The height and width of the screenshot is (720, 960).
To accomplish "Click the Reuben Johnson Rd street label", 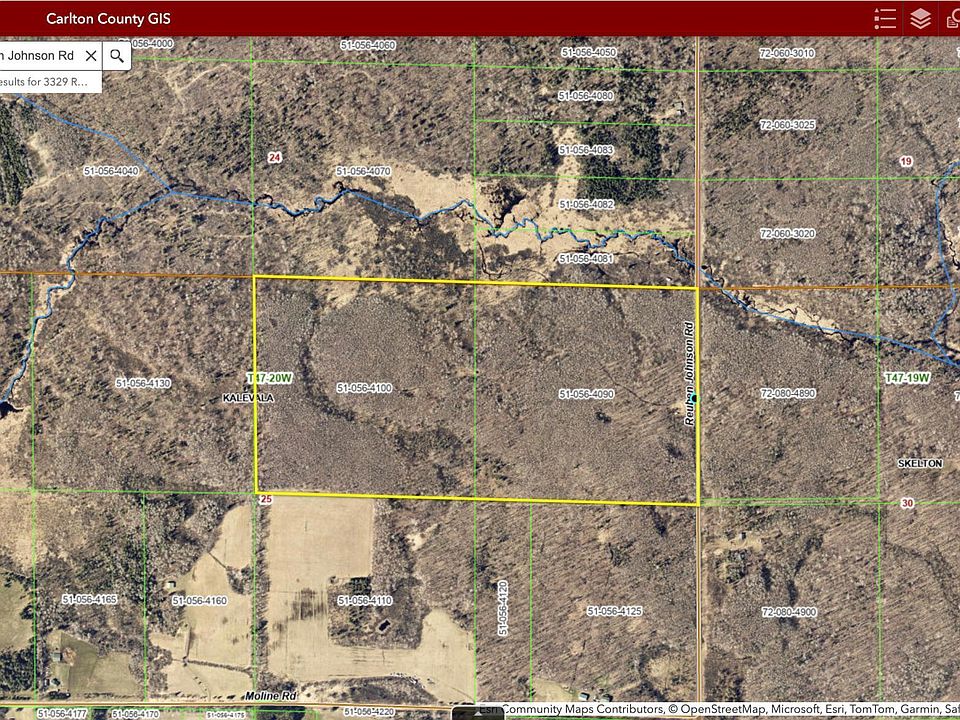I will (690, 373).
